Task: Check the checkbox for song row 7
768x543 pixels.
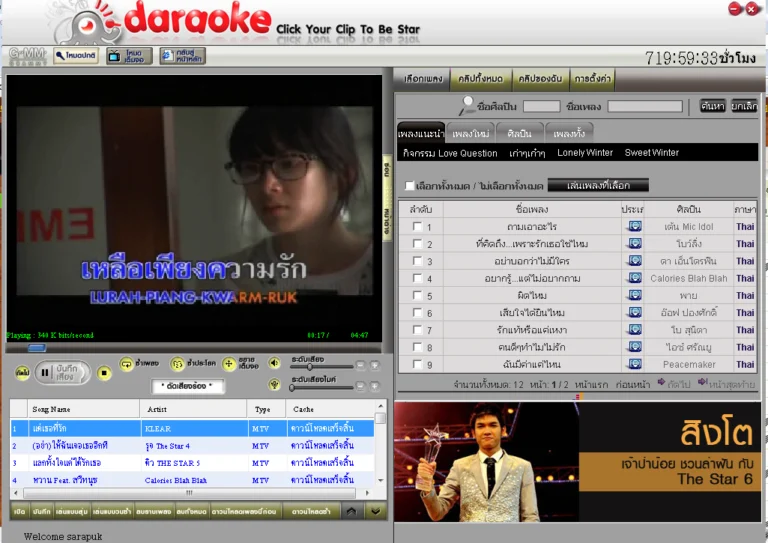Action: (x=417, y=330)
